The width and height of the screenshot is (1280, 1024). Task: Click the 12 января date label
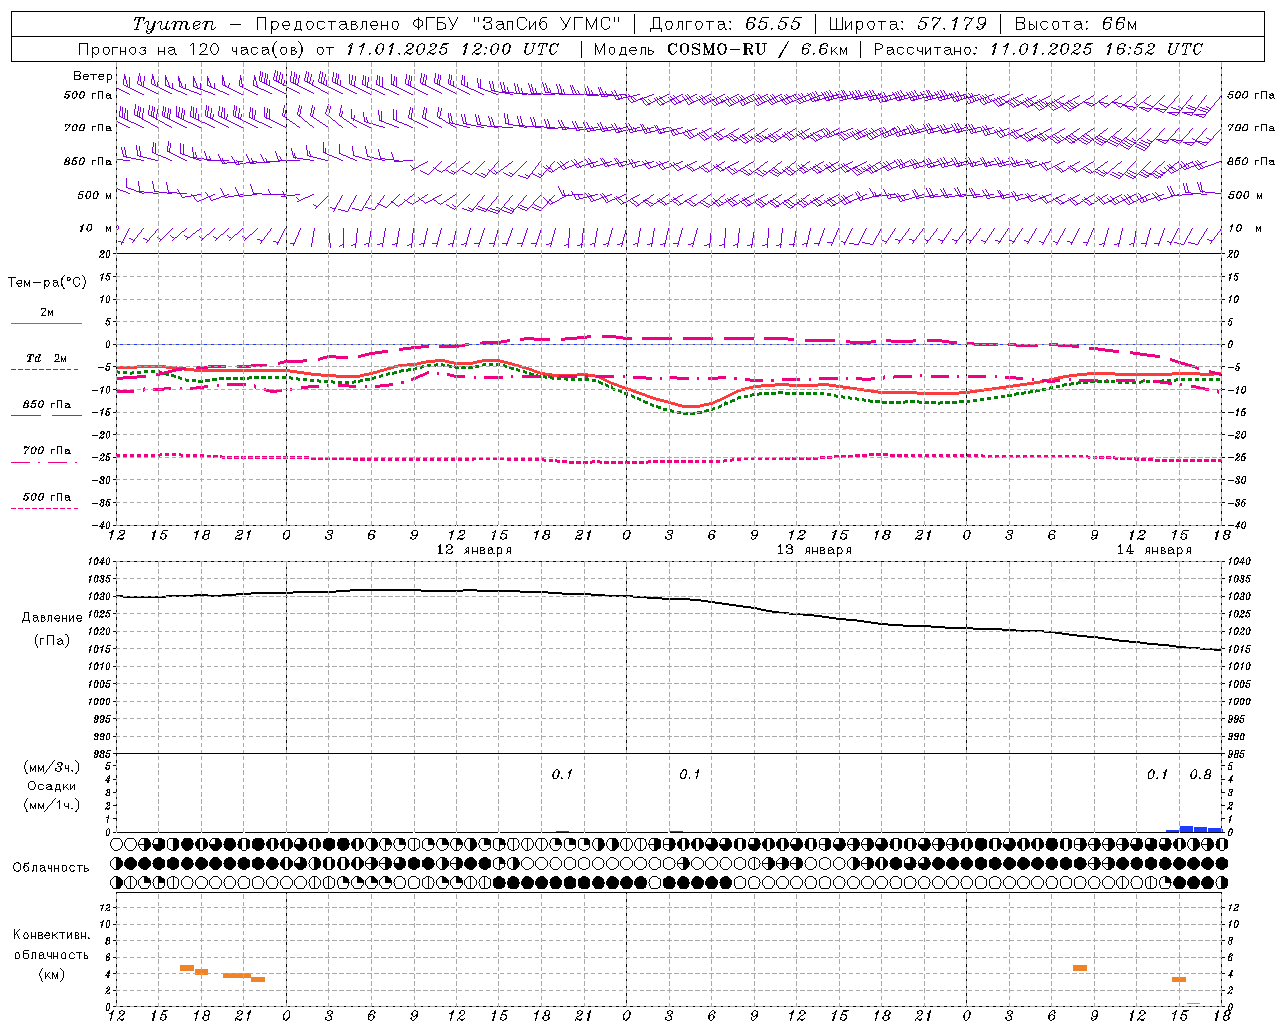tap(474, 550)
